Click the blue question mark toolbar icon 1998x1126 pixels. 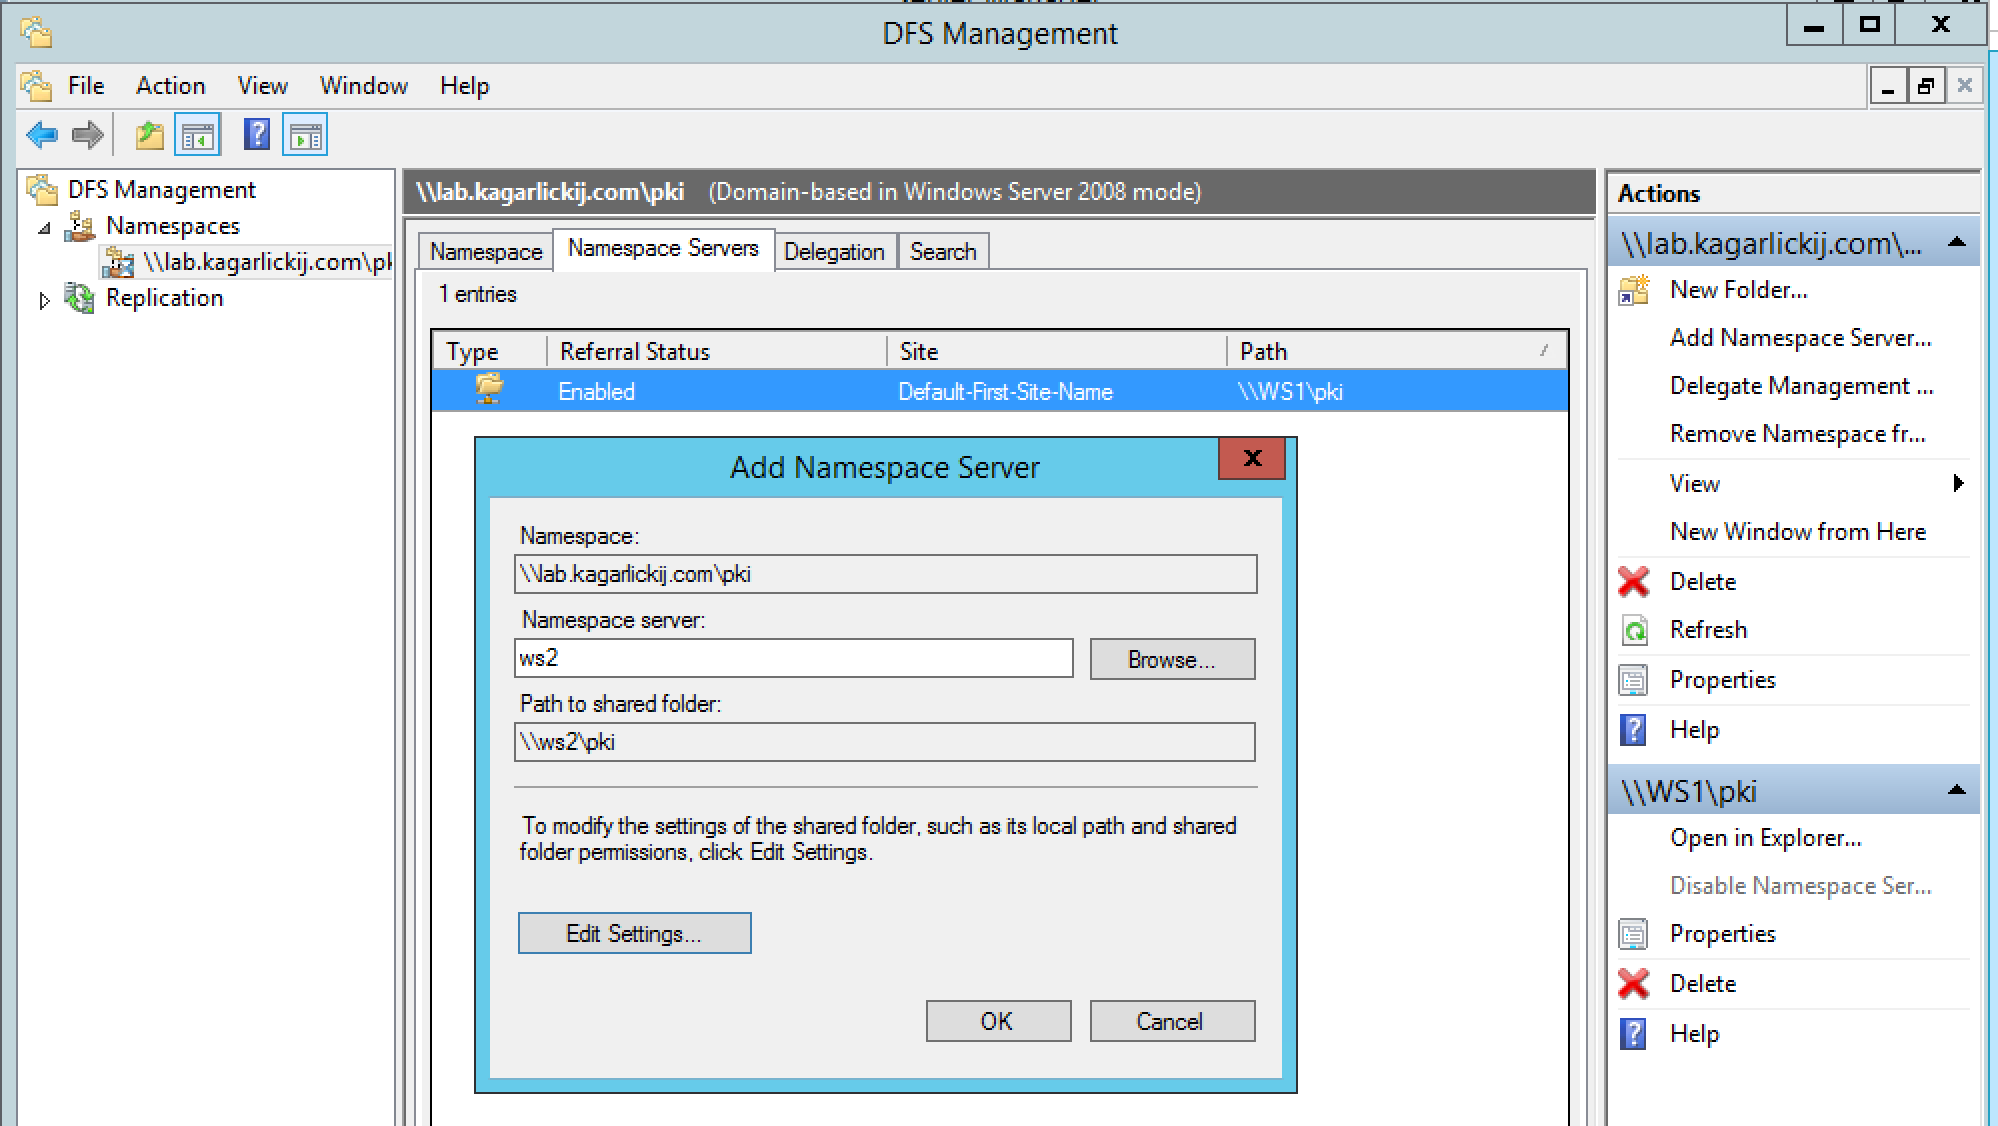(257, 135)
